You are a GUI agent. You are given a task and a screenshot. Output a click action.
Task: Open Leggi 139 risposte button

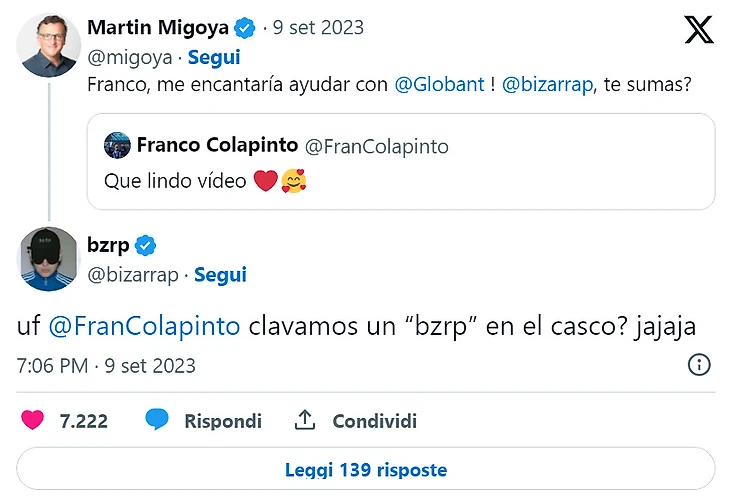point(365,469)
